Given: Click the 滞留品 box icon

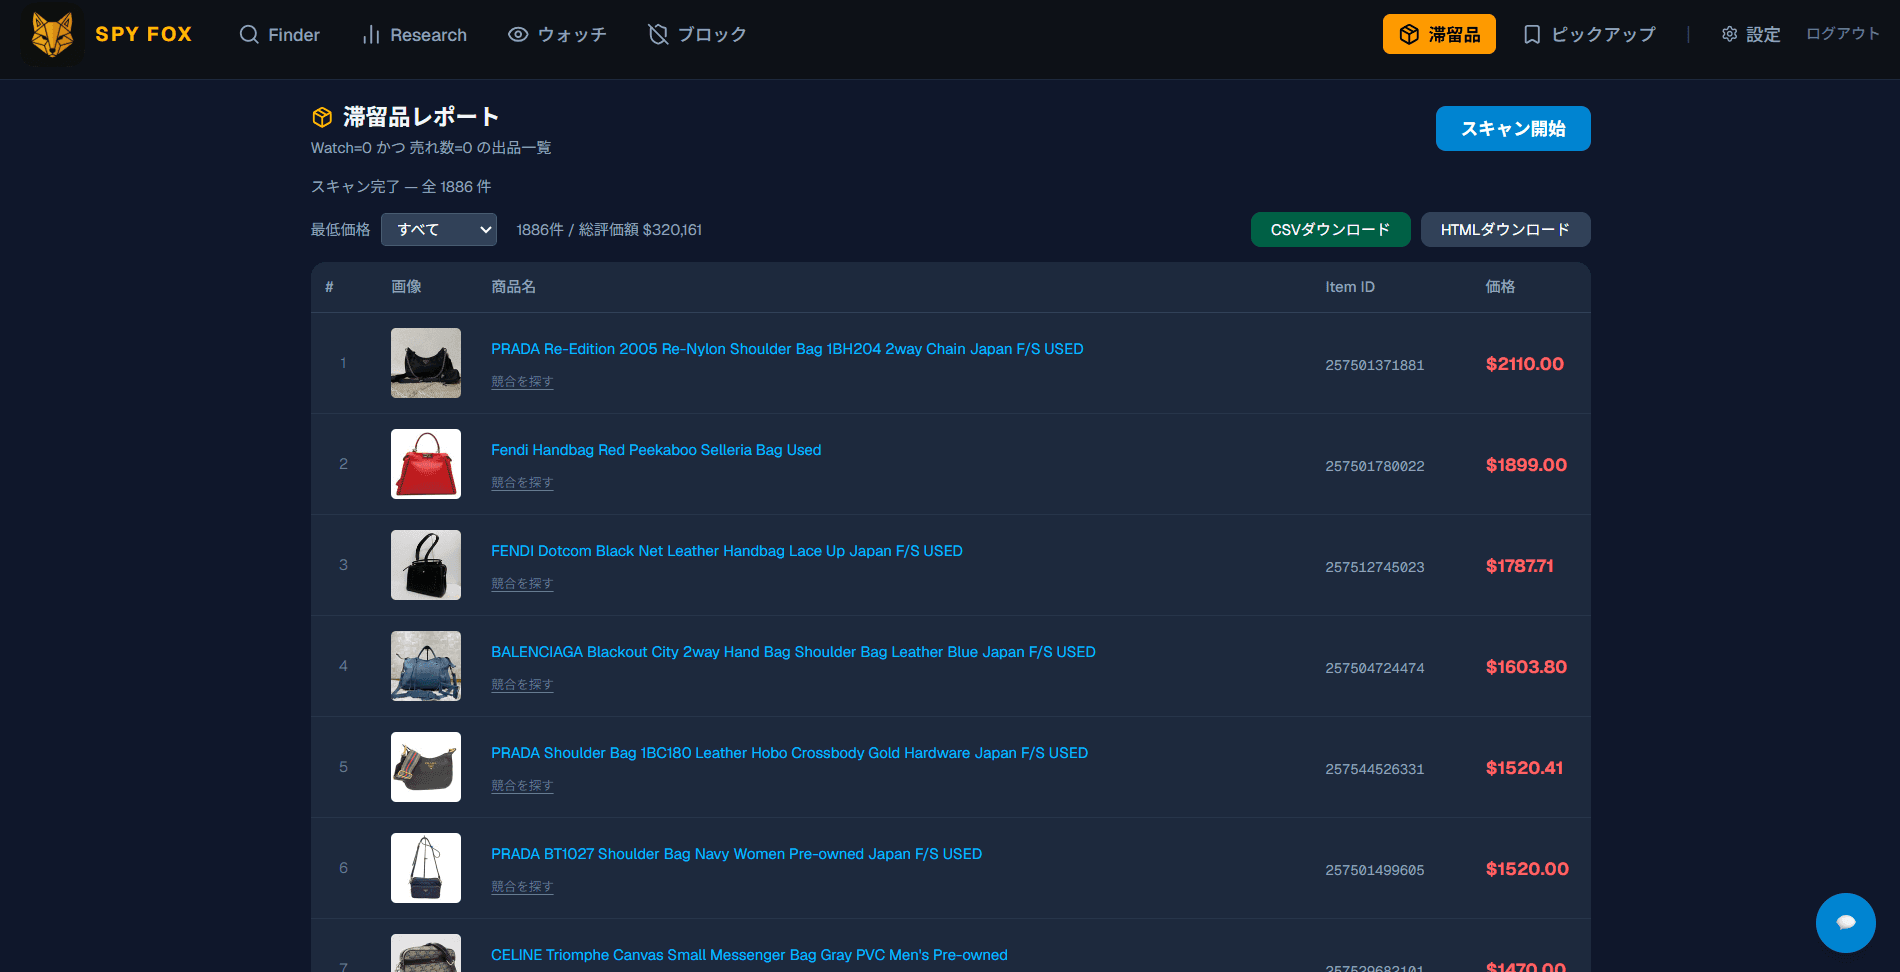Looking at the screenshot, I should 1409,34.
